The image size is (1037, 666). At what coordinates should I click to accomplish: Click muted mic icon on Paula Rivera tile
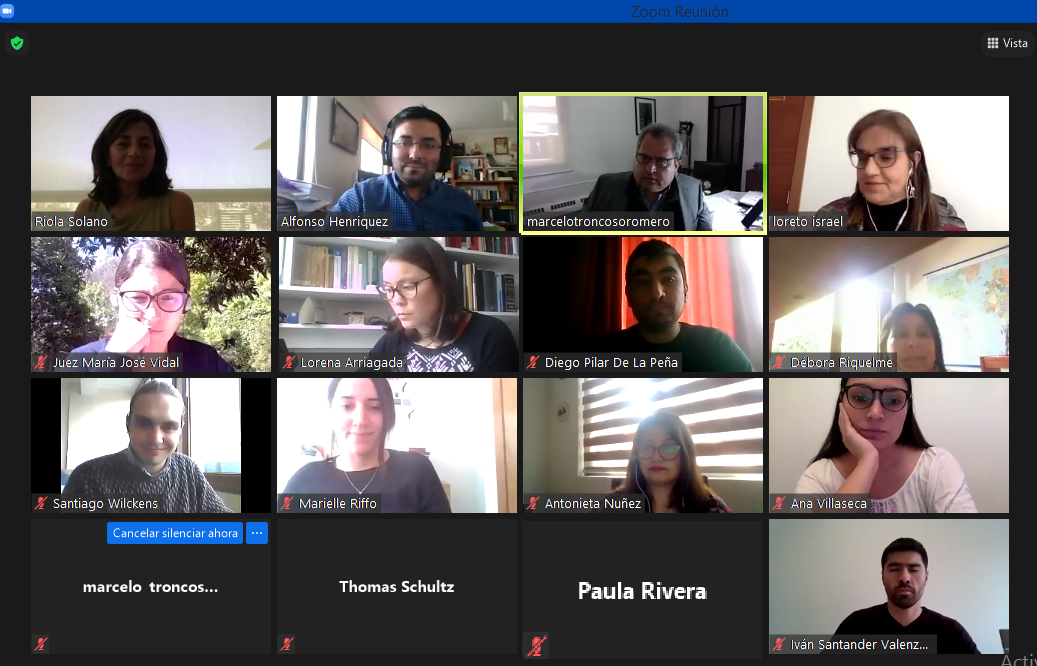coord(536,645)
